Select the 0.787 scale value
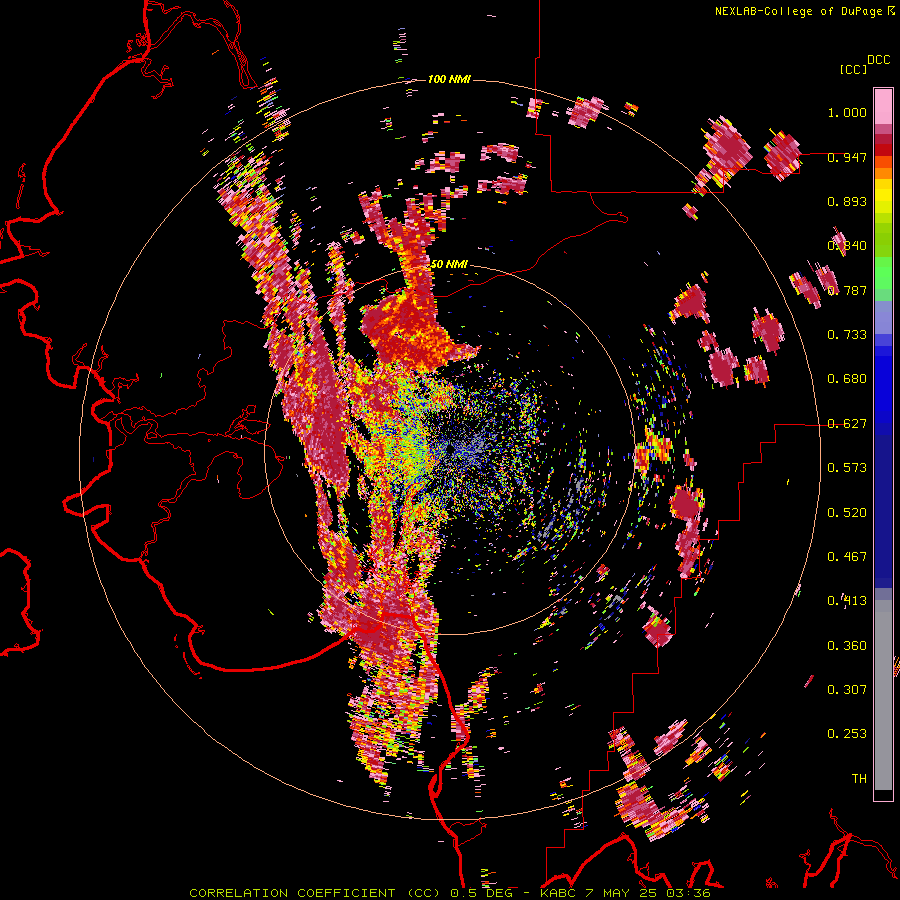 point(847,290)
